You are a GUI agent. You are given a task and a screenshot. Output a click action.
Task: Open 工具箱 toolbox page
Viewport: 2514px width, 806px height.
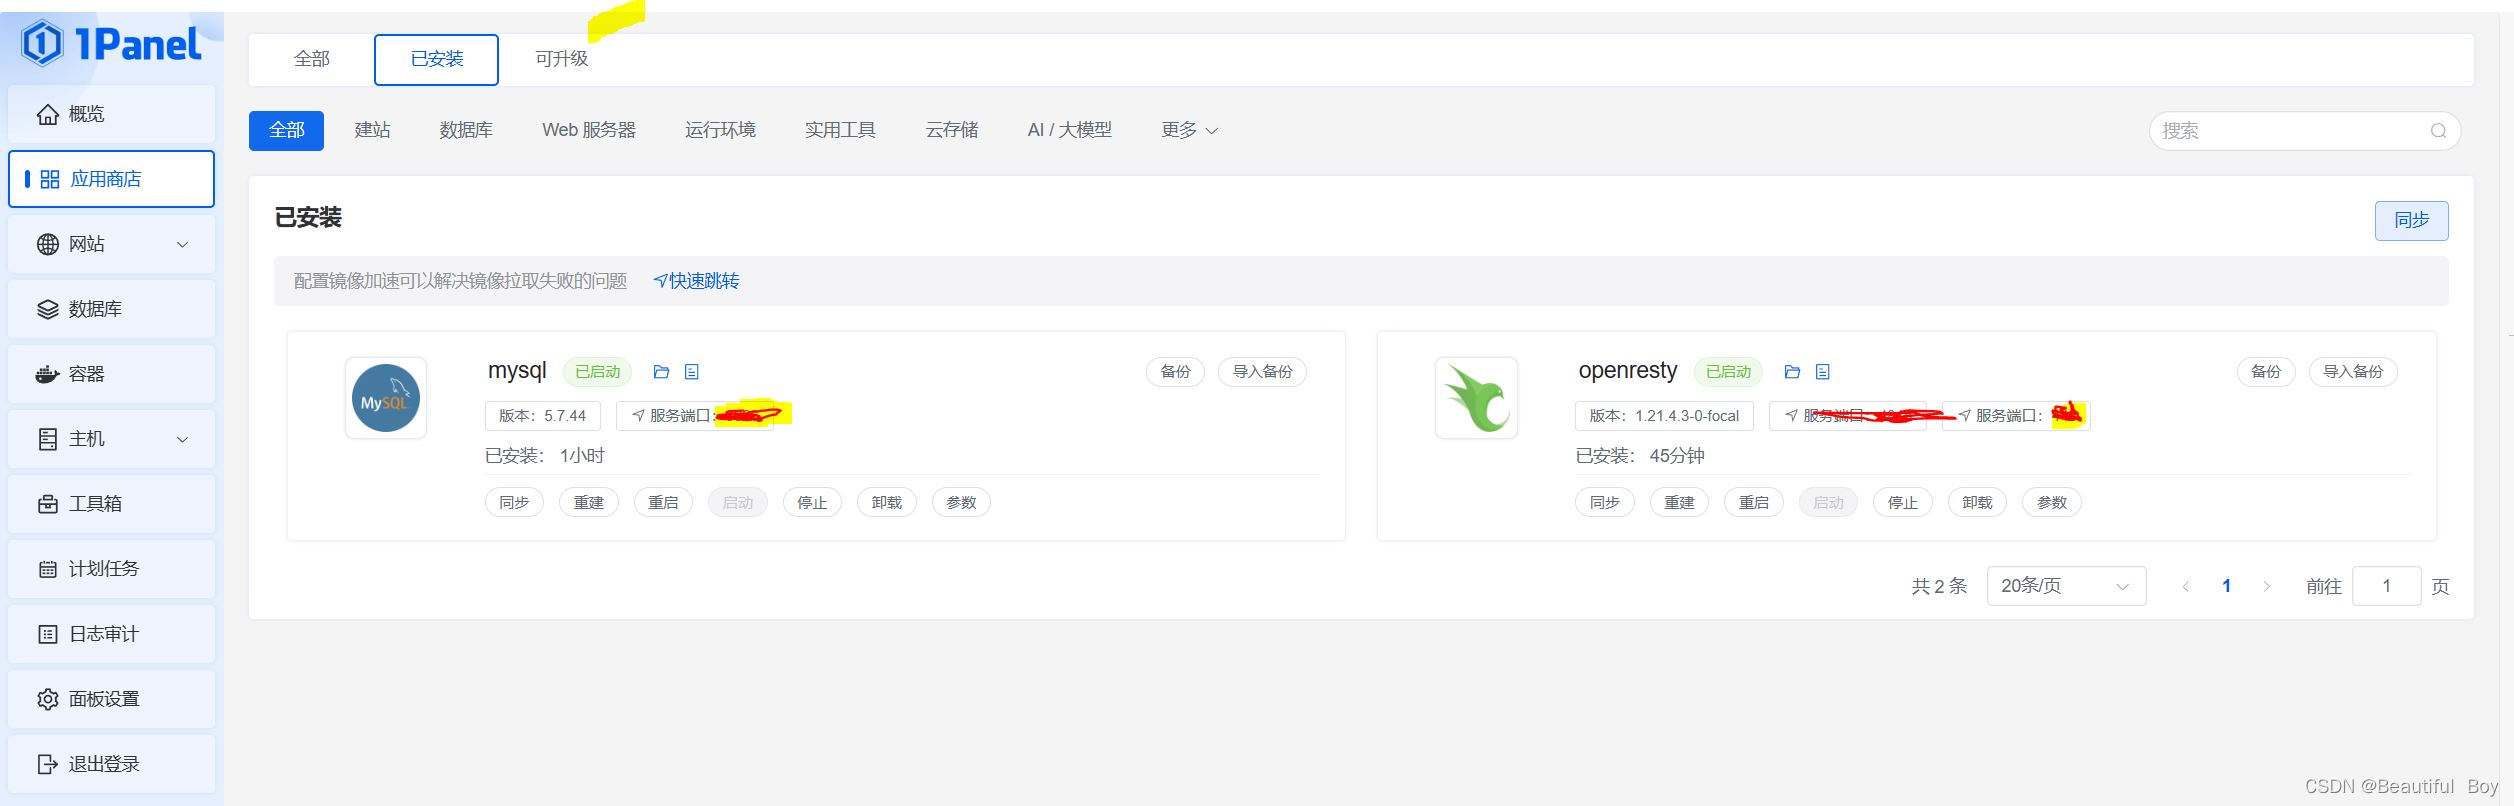pyautogui.click(x=111, y=504)
